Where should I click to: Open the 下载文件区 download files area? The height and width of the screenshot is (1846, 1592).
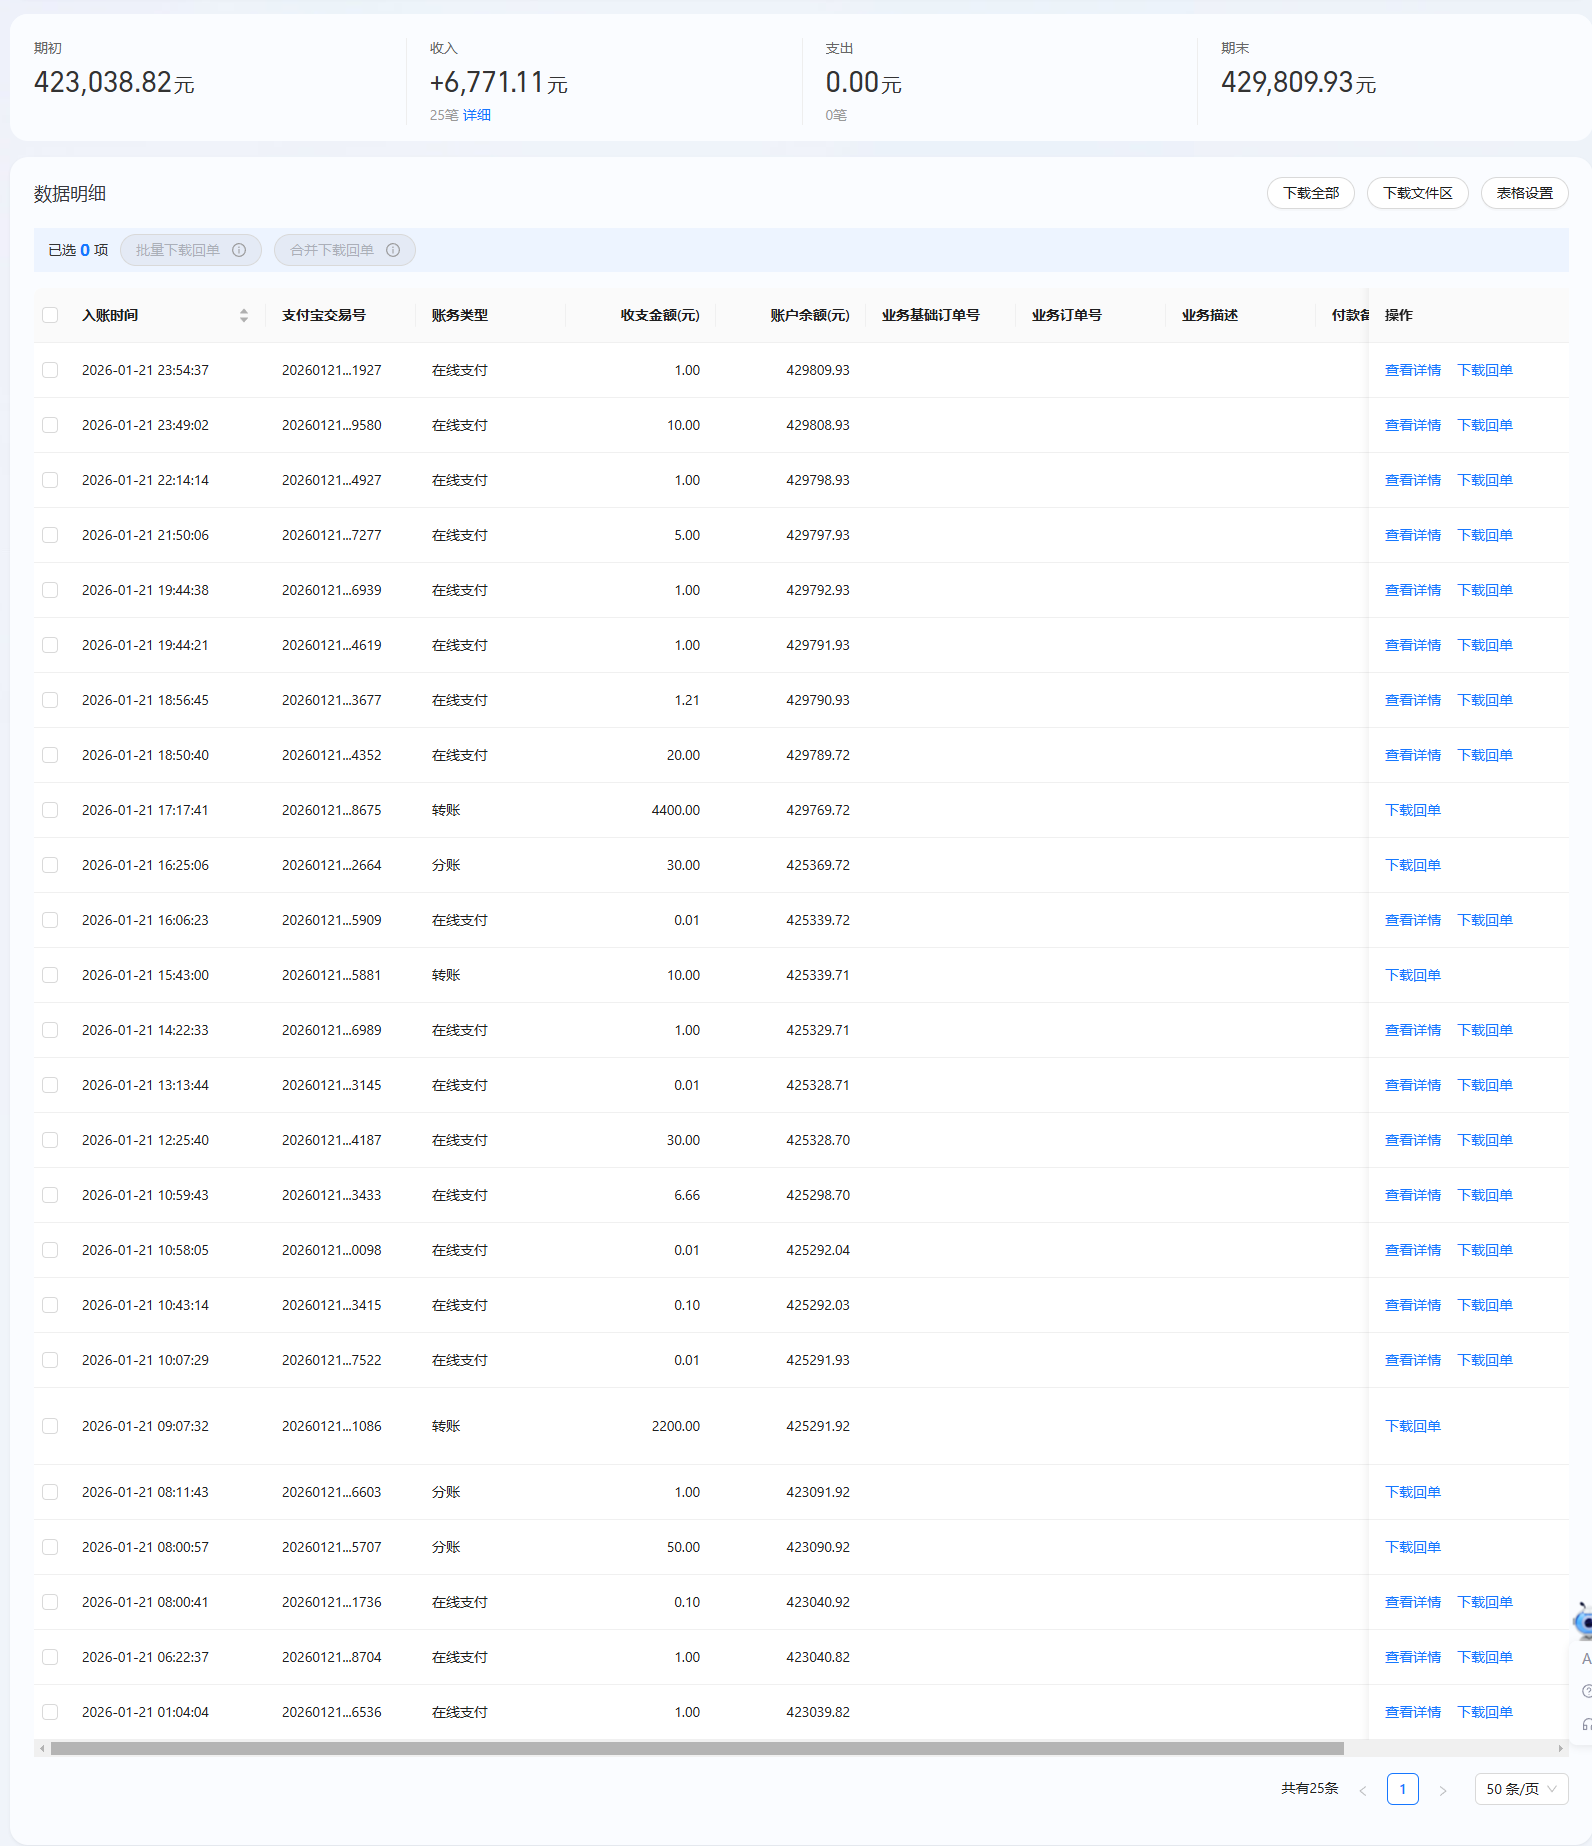pyautogui.click(x=1417, y=193)
